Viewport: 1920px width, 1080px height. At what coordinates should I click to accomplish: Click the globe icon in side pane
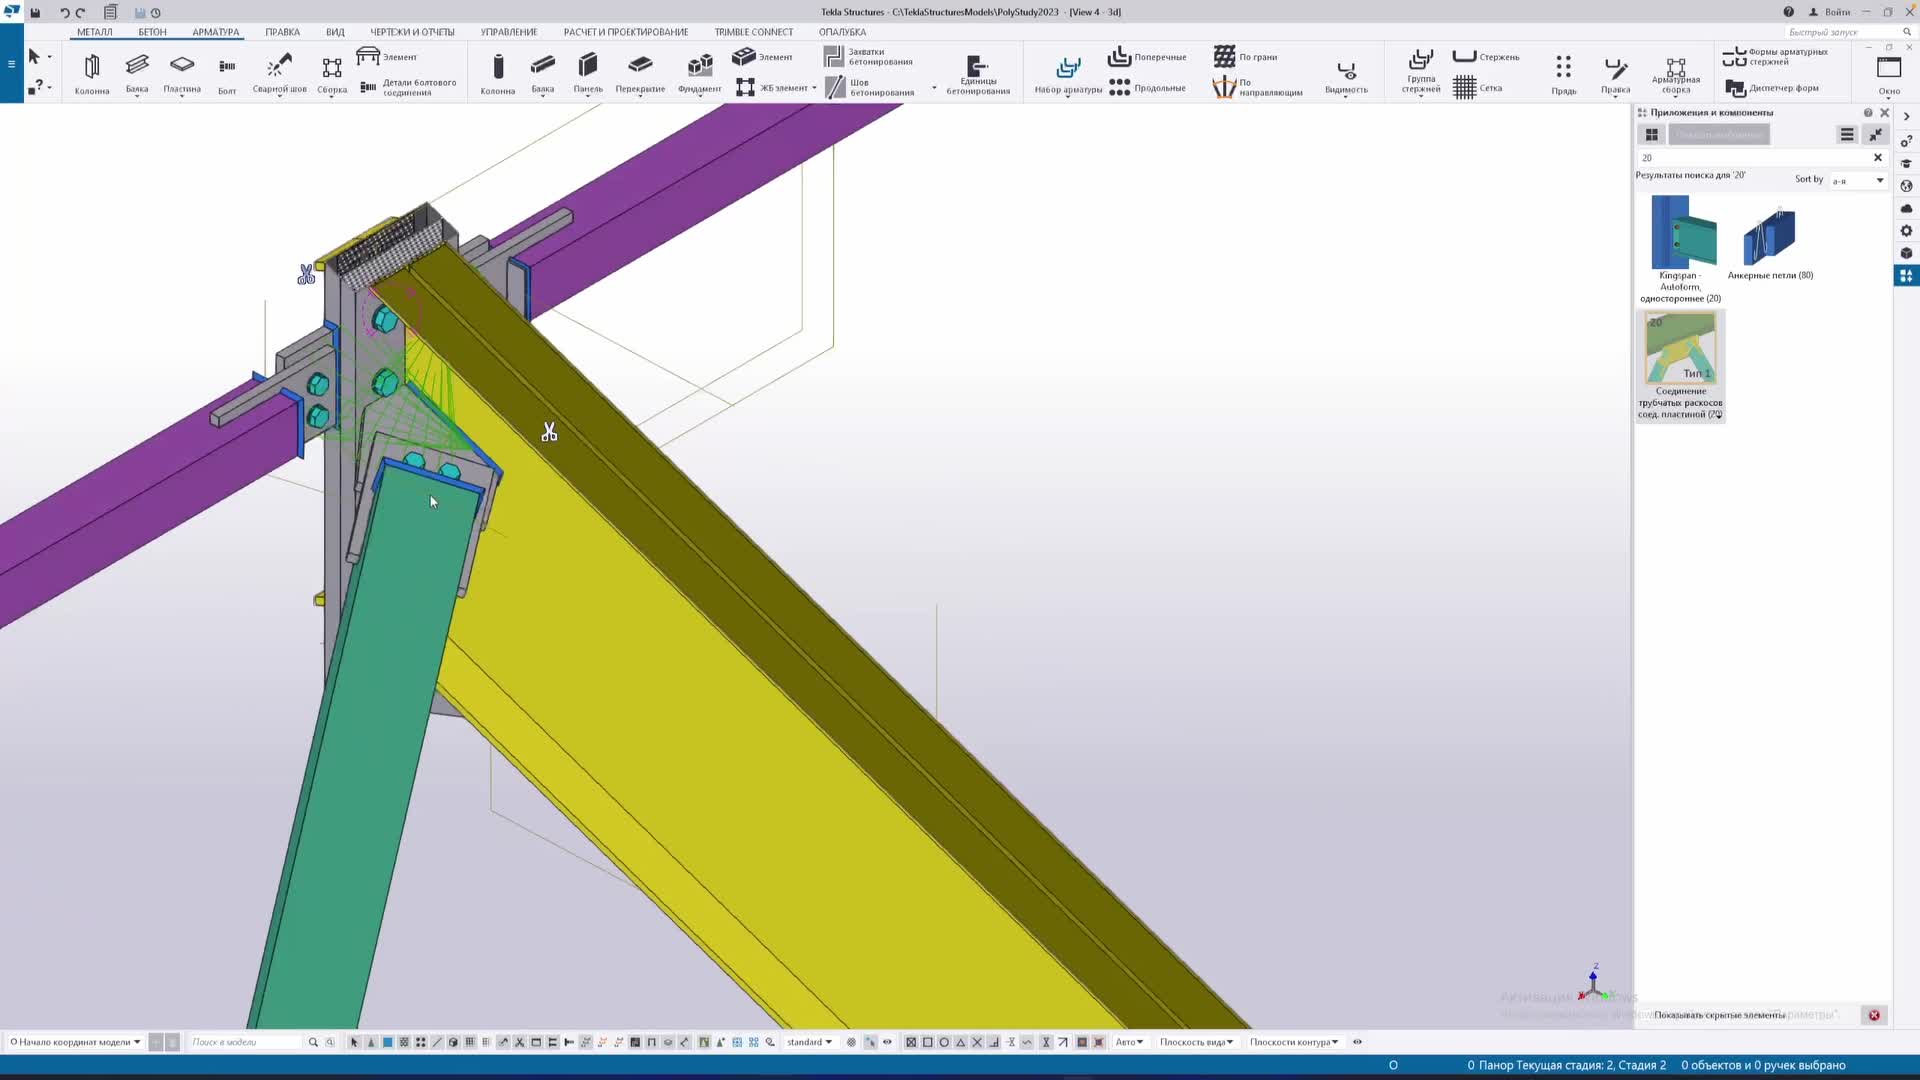click(x=1906, y=186)
